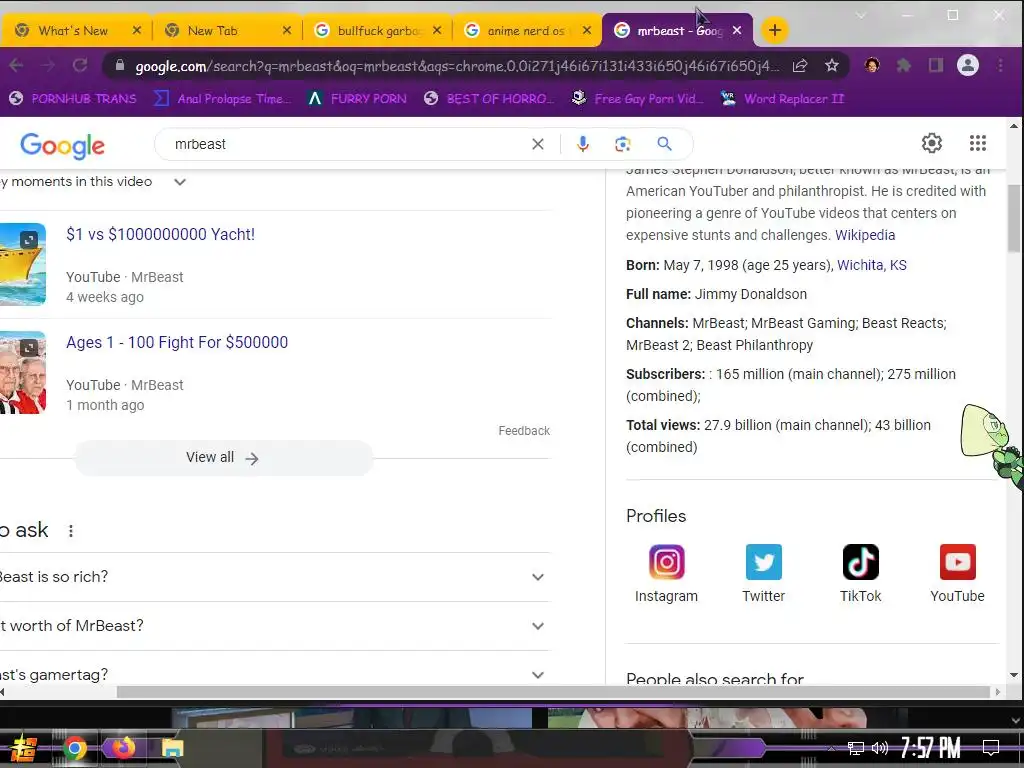Open Chrome three-dot menu
Image resolution: width=1024 pixels, height=768 pixels.
coord(1000,65)
